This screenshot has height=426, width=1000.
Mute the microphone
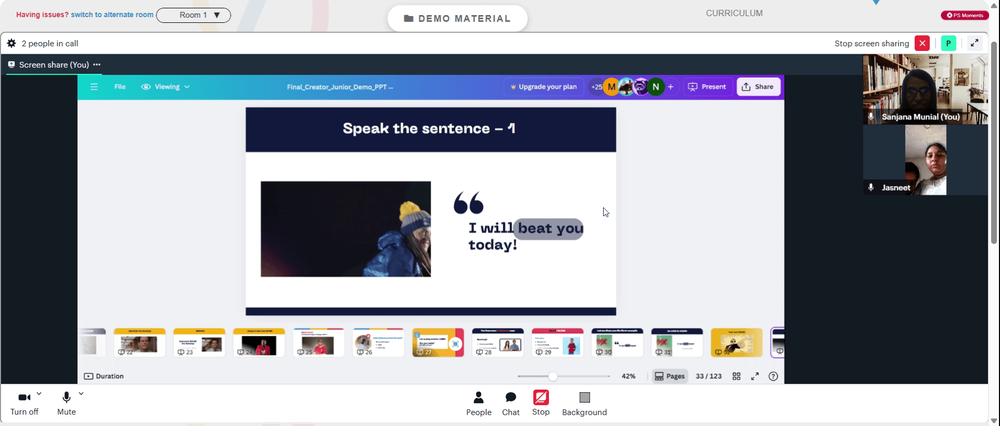(x=66, y=404)
